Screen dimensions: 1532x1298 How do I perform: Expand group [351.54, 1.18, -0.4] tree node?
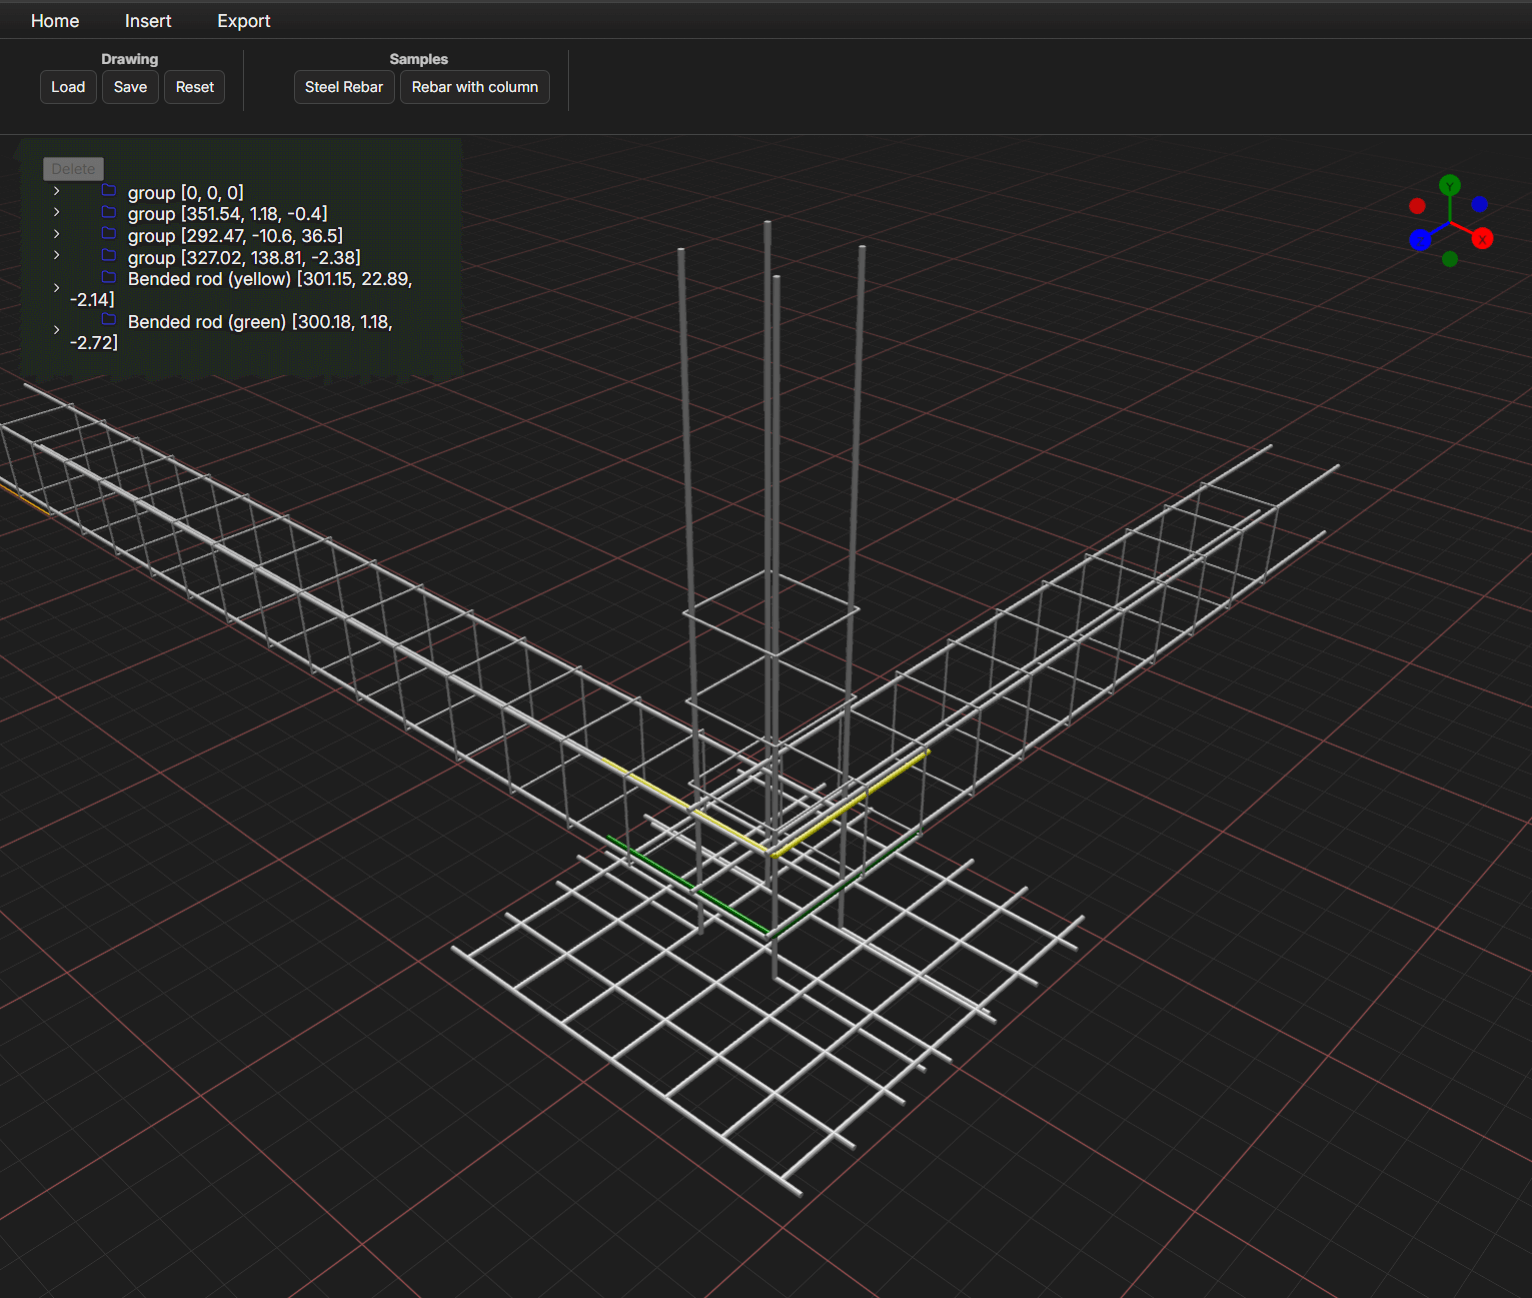click(x=57, y=212)
